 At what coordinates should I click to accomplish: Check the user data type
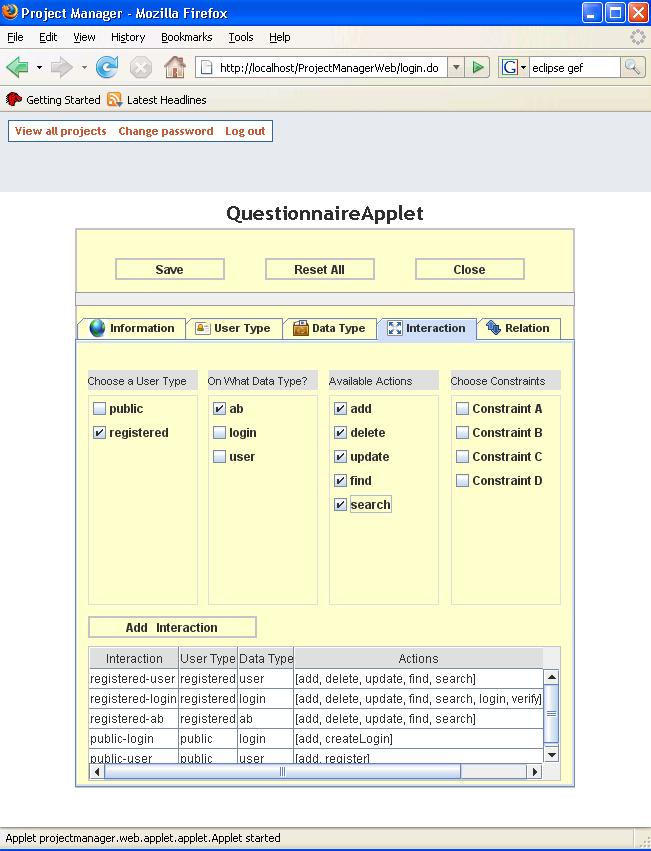219,456
